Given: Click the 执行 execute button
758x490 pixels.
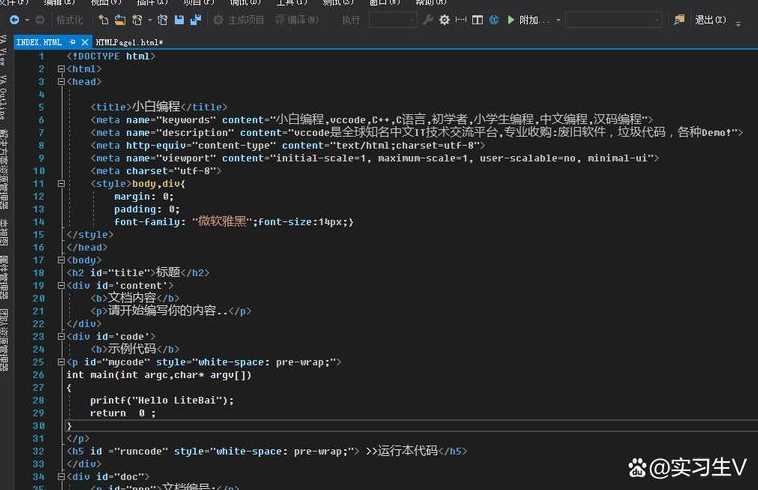Looking at the screenshot, I should point(350,20).
